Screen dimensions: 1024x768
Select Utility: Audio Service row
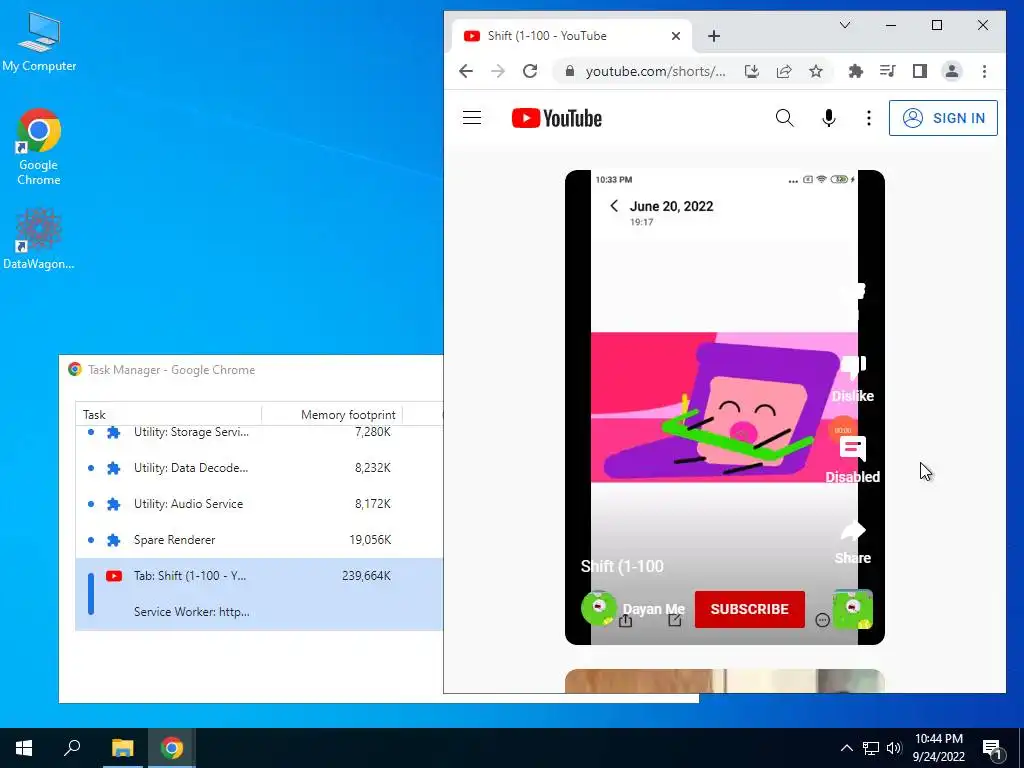point(259,504)
